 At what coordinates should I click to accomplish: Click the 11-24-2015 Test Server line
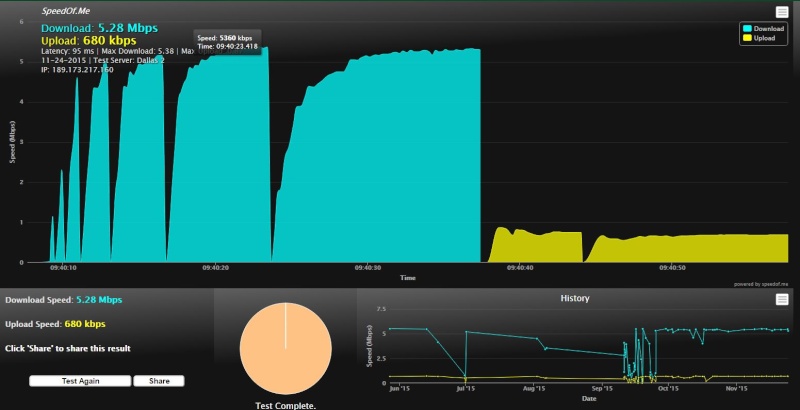103,60
